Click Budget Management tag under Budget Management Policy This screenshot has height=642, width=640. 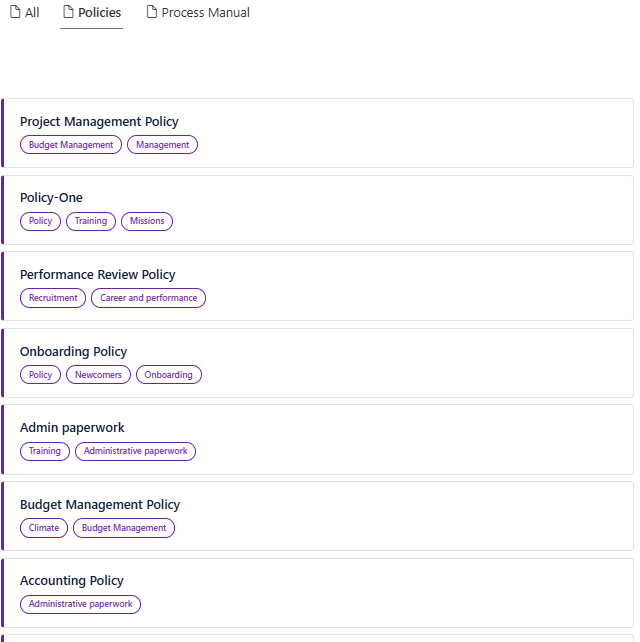pos(124,528)
